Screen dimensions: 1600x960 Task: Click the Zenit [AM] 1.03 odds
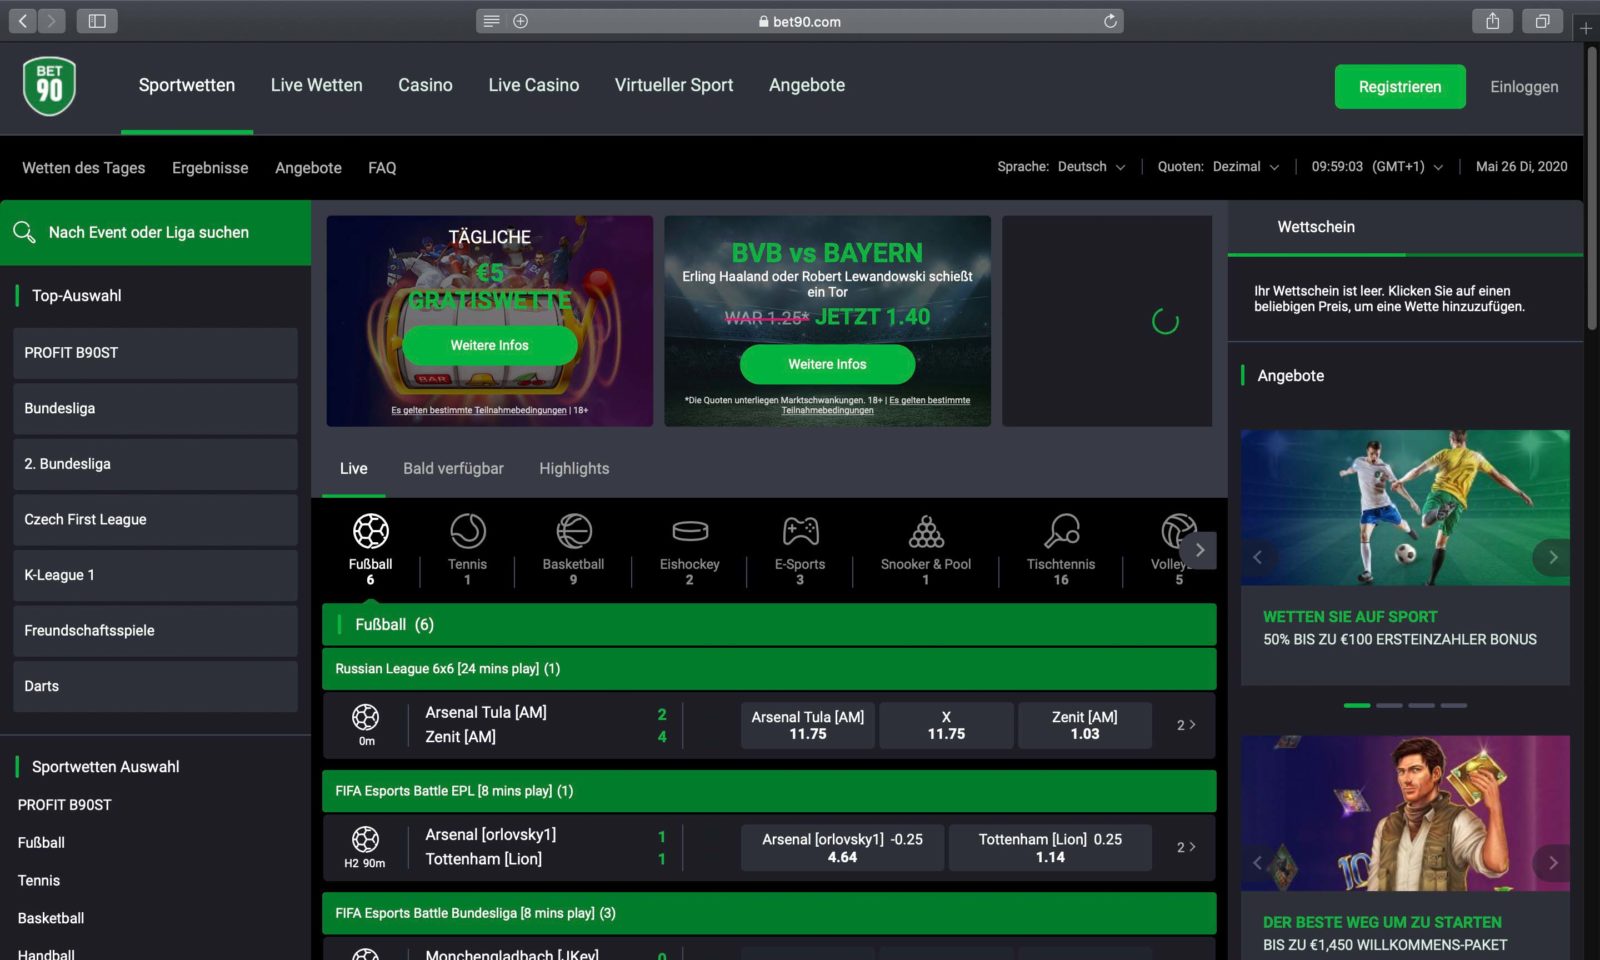click(x=1084, y=724)
